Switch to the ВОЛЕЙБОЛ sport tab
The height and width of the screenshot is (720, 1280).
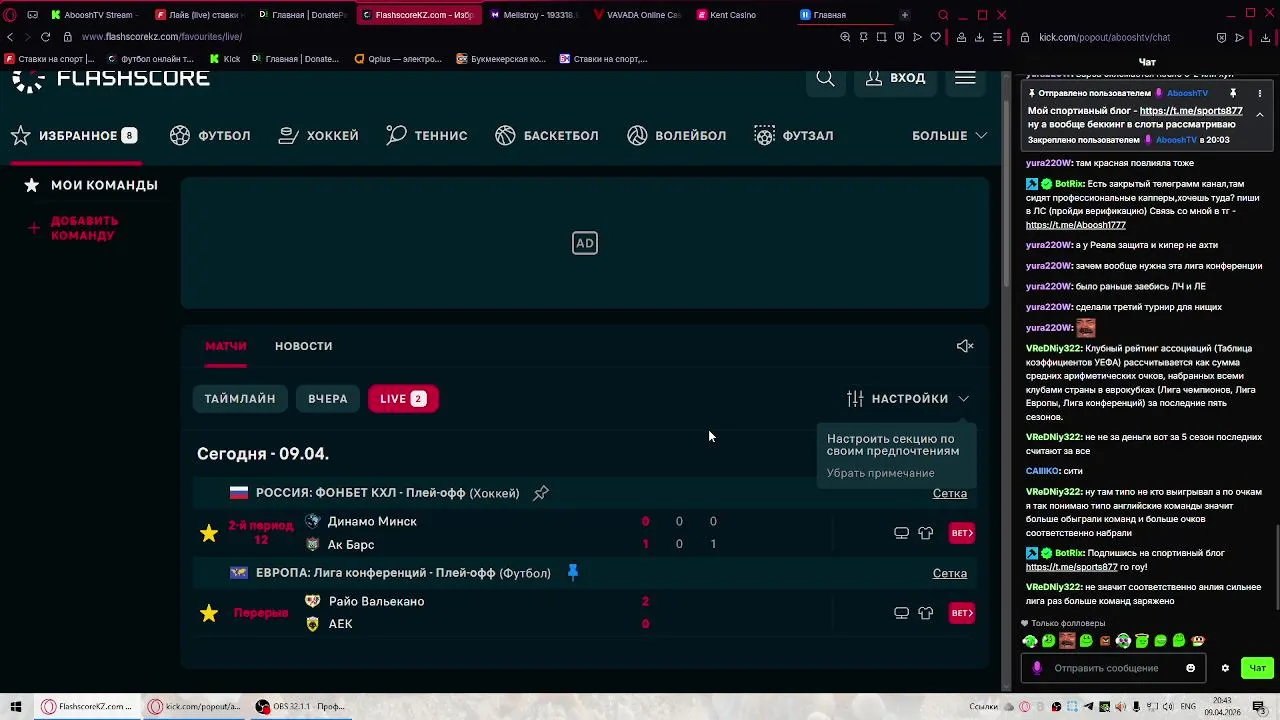(677, 135)
